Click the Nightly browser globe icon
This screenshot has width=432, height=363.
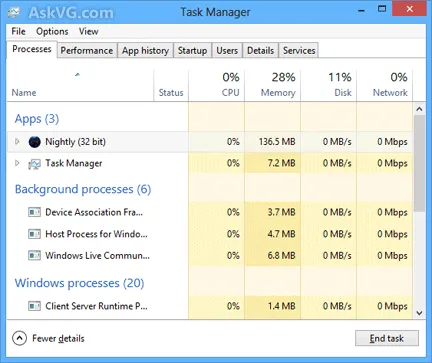pyautogui.click(x=35, y=142)
